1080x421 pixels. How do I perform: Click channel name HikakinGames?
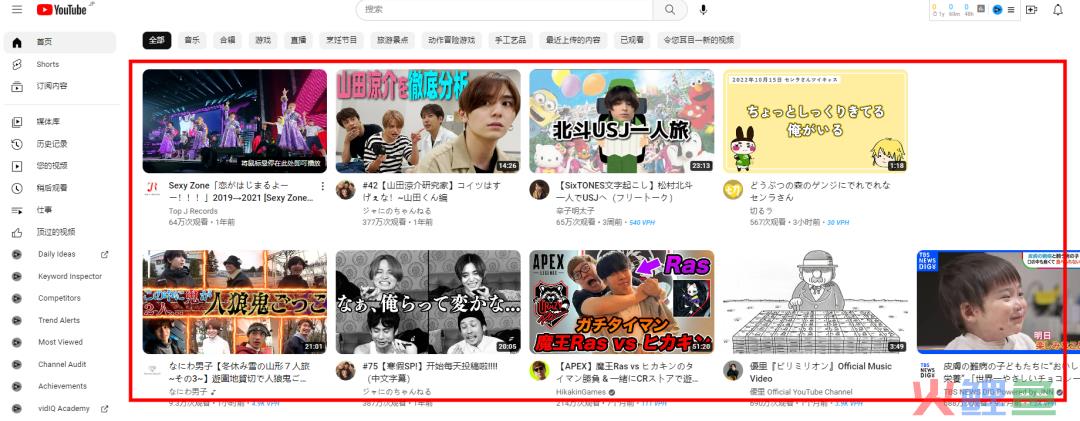click(x=582, y=391)
